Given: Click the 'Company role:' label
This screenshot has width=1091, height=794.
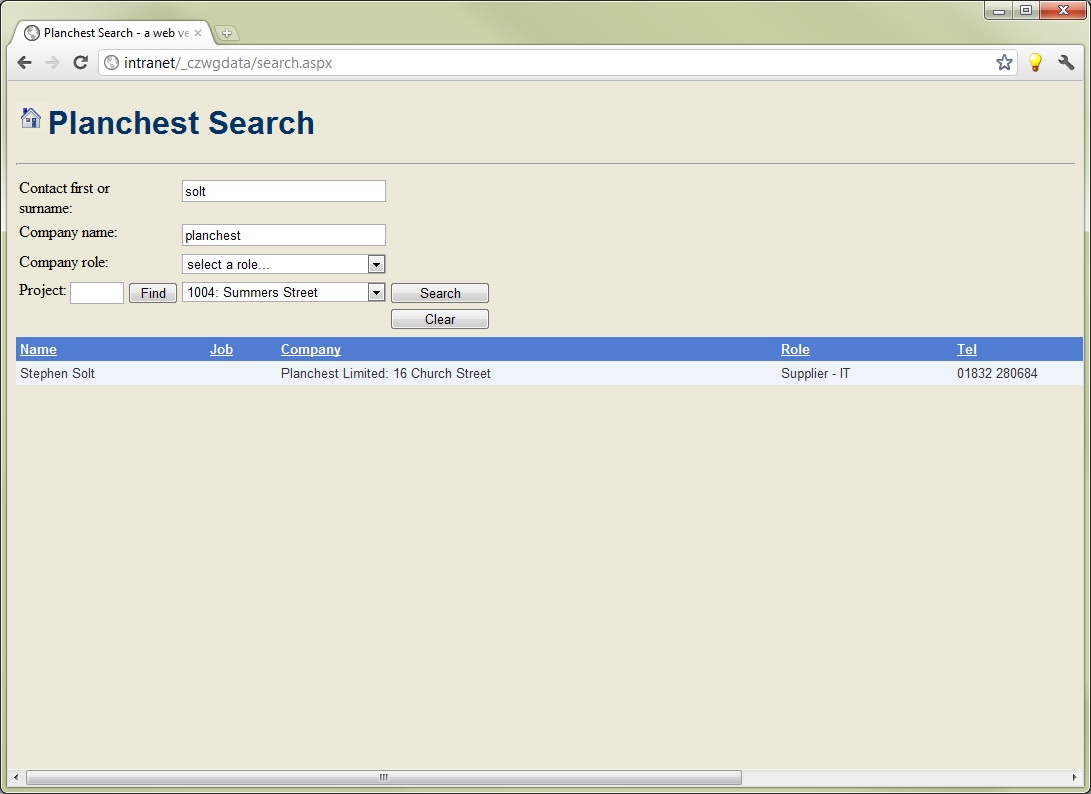Looking at the screenshot, I should (x=64, y=262).
